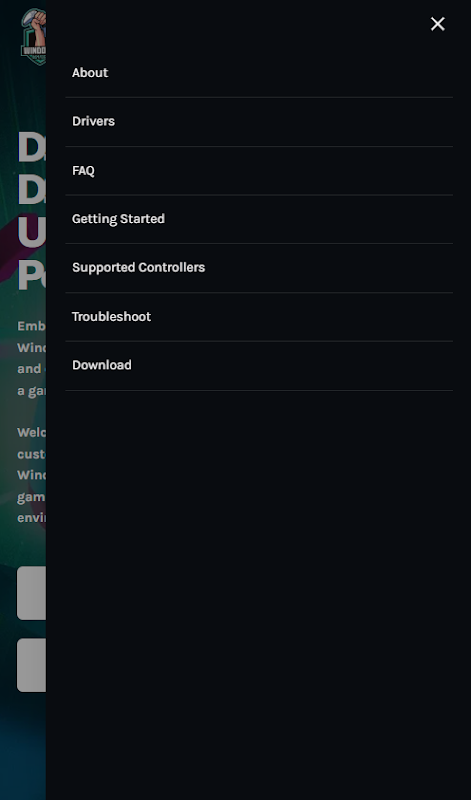Click the empty dark drawer area below Download
This screenshot has height=800, width=471.
click(x=259, y=592)
